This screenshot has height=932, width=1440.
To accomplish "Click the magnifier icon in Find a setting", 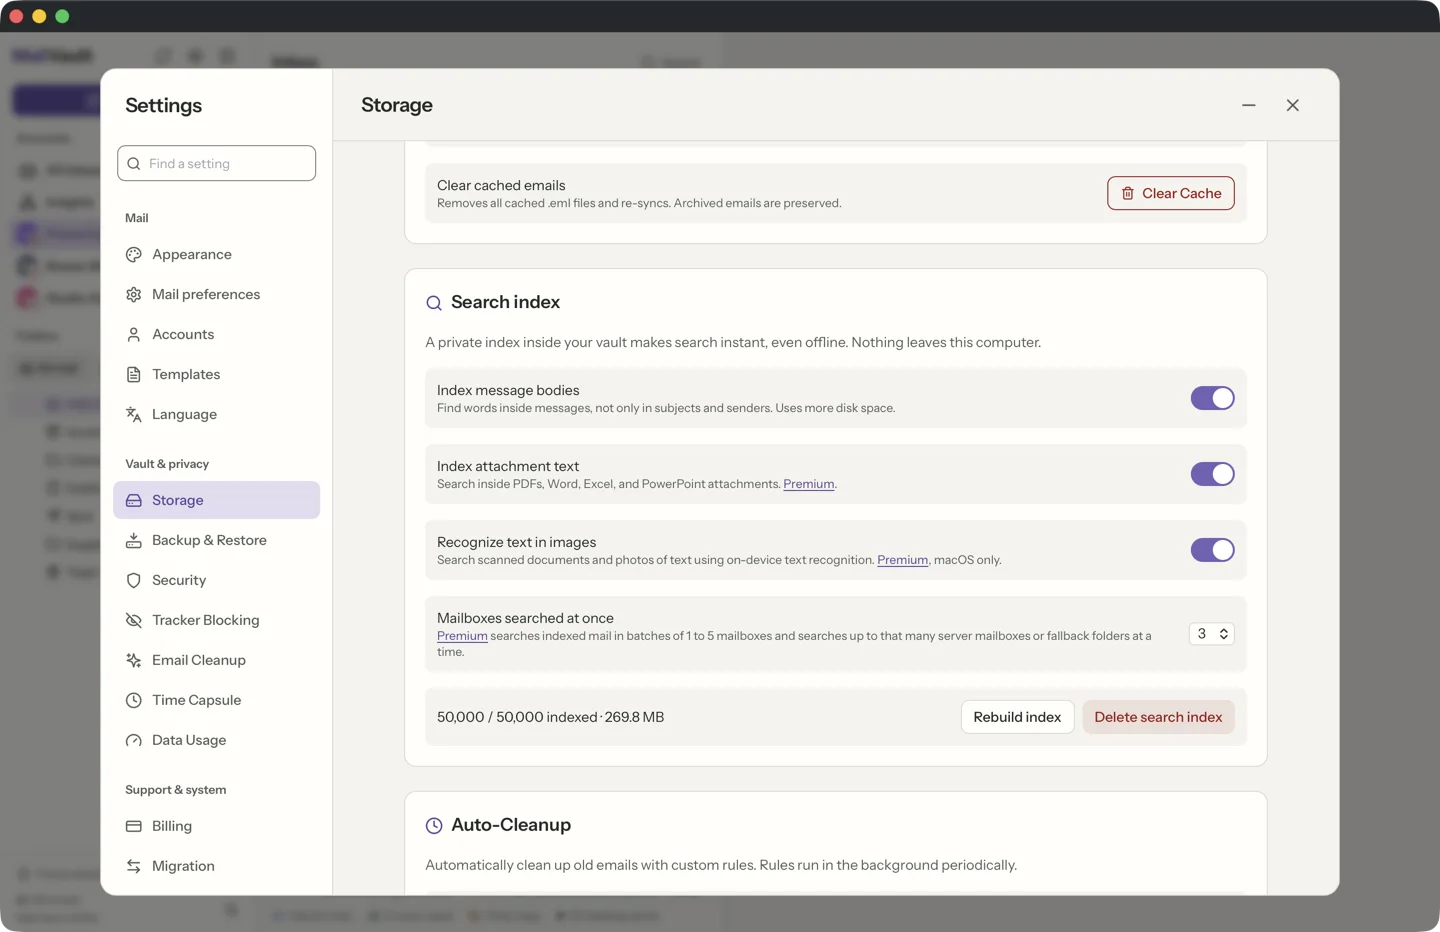I will tap(134, 164).
